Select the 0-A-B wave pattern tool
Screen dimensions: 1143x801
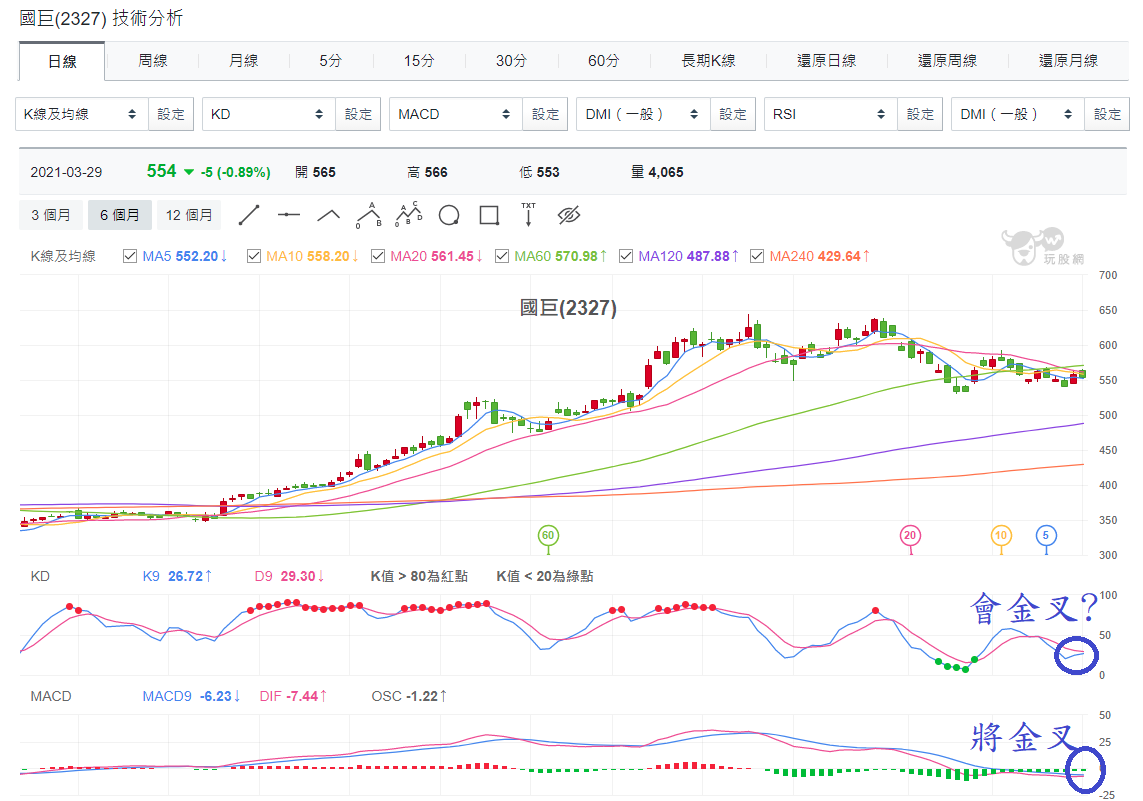(x=369, y=215)
